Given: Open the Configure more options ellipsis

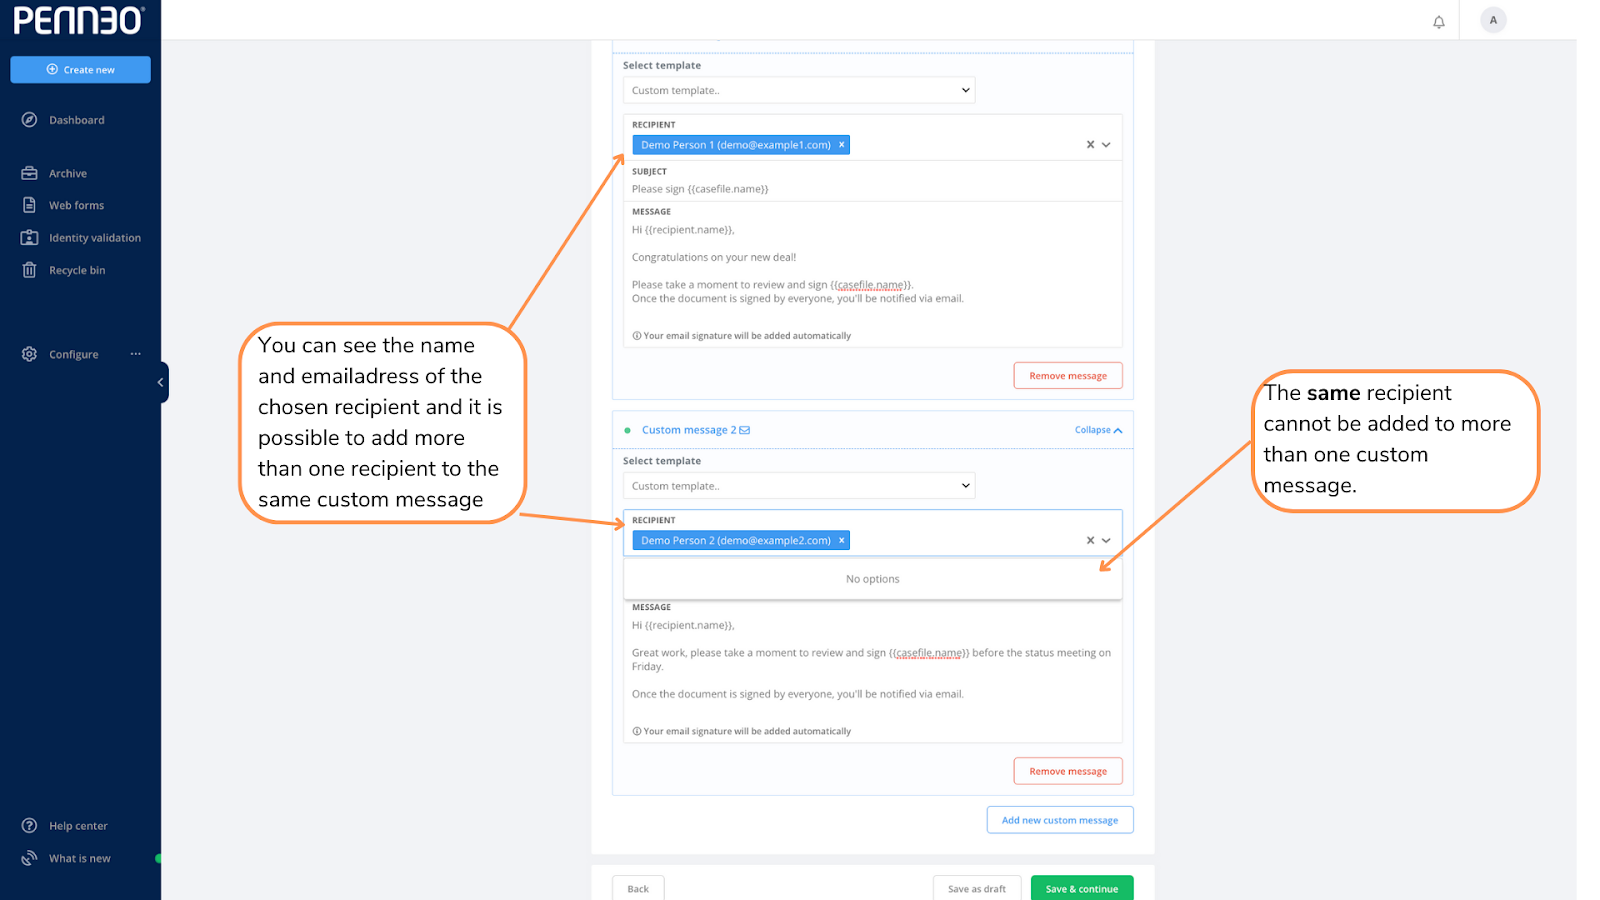Looking at the screenshot, I should 135,354.
